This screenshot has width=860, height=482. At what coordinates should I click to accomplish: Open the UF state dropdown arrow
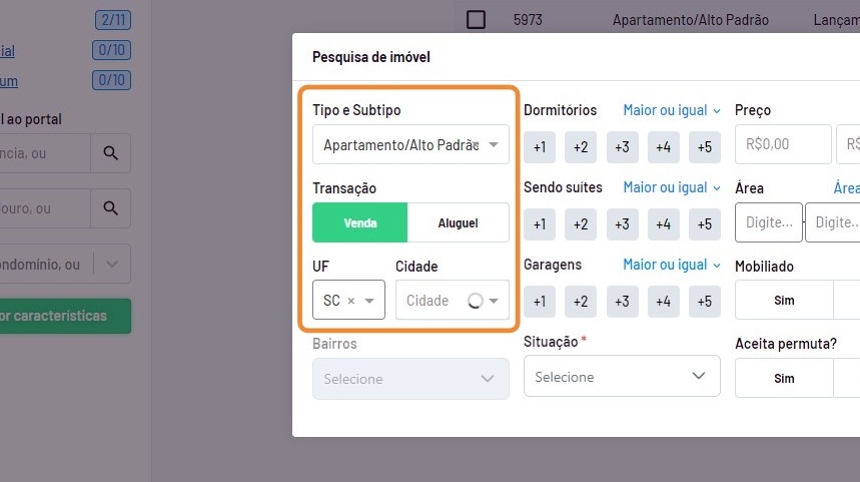(370, 300)
